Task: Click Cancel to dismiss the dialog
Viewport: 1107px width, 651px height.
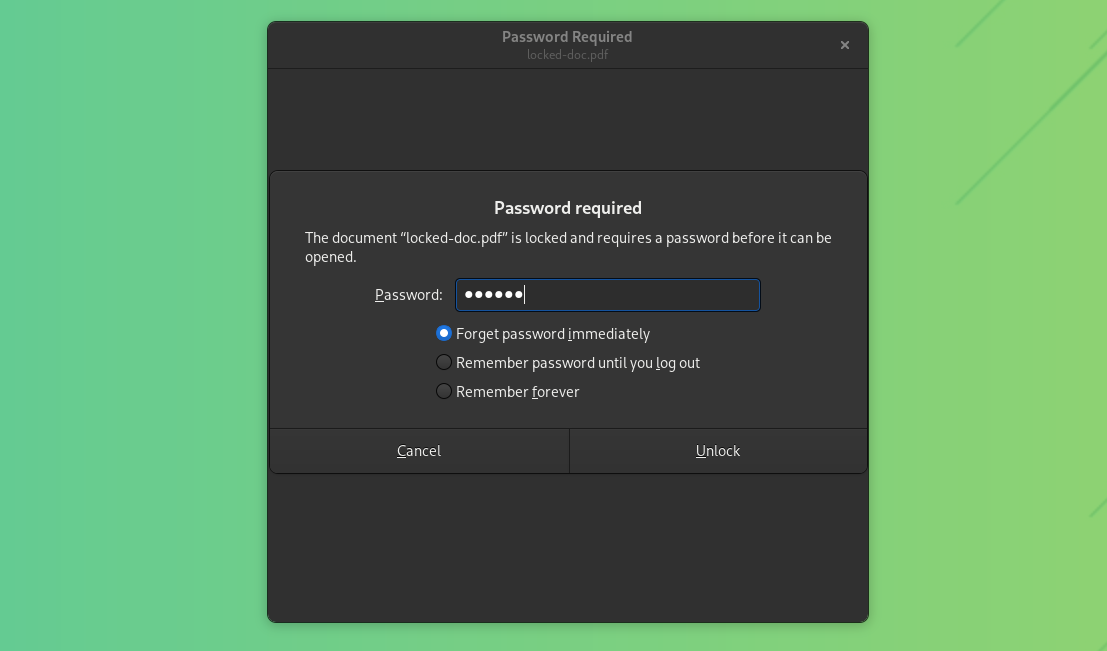Action: [419, 450]
